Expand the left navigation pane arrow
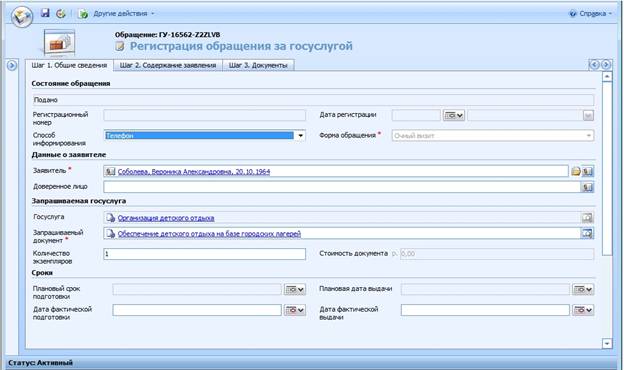This screenshot has width=624, height=370. click(12, 65)
